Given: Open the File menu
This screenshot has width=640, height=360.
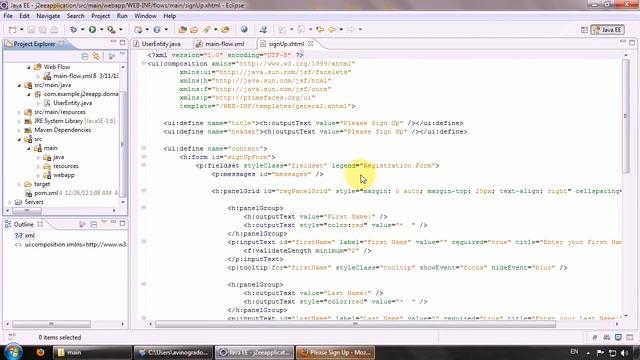Looking at the screenshot, I should click(x=8, y=16).
